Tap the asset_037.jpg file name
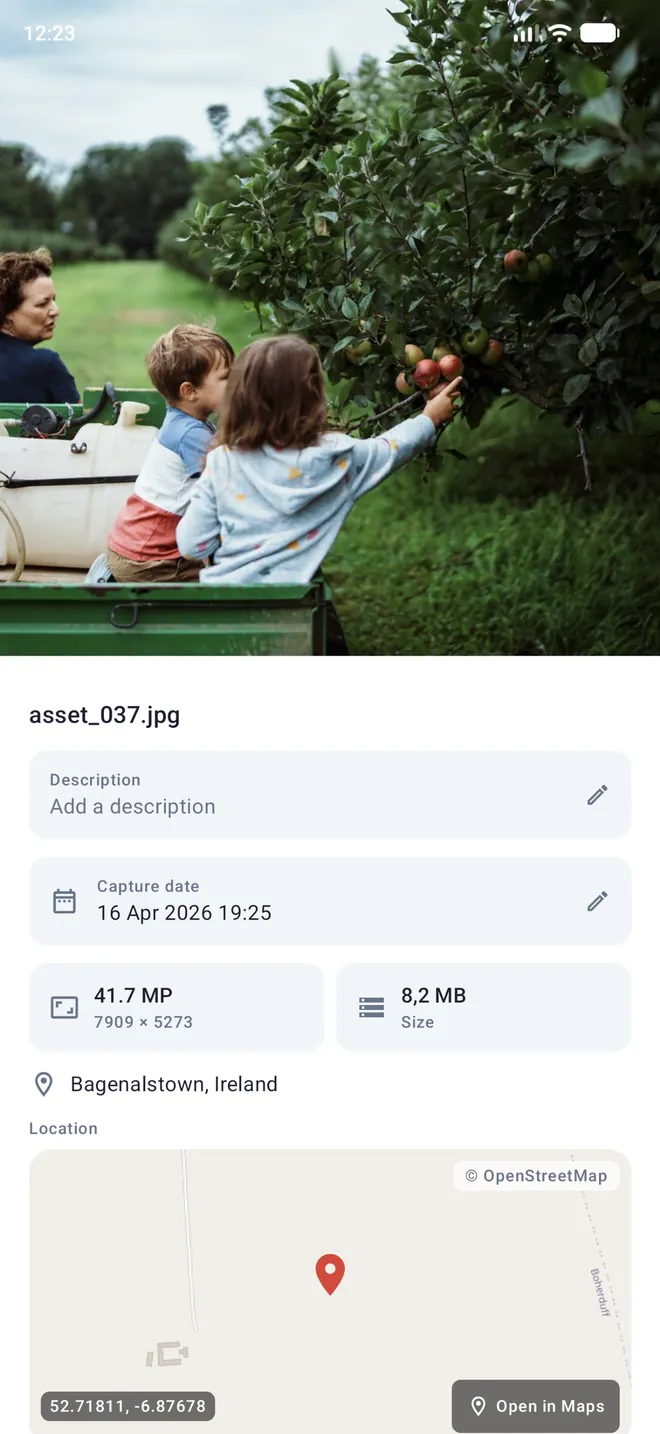Screen dimensions: 660x1434 105,715
